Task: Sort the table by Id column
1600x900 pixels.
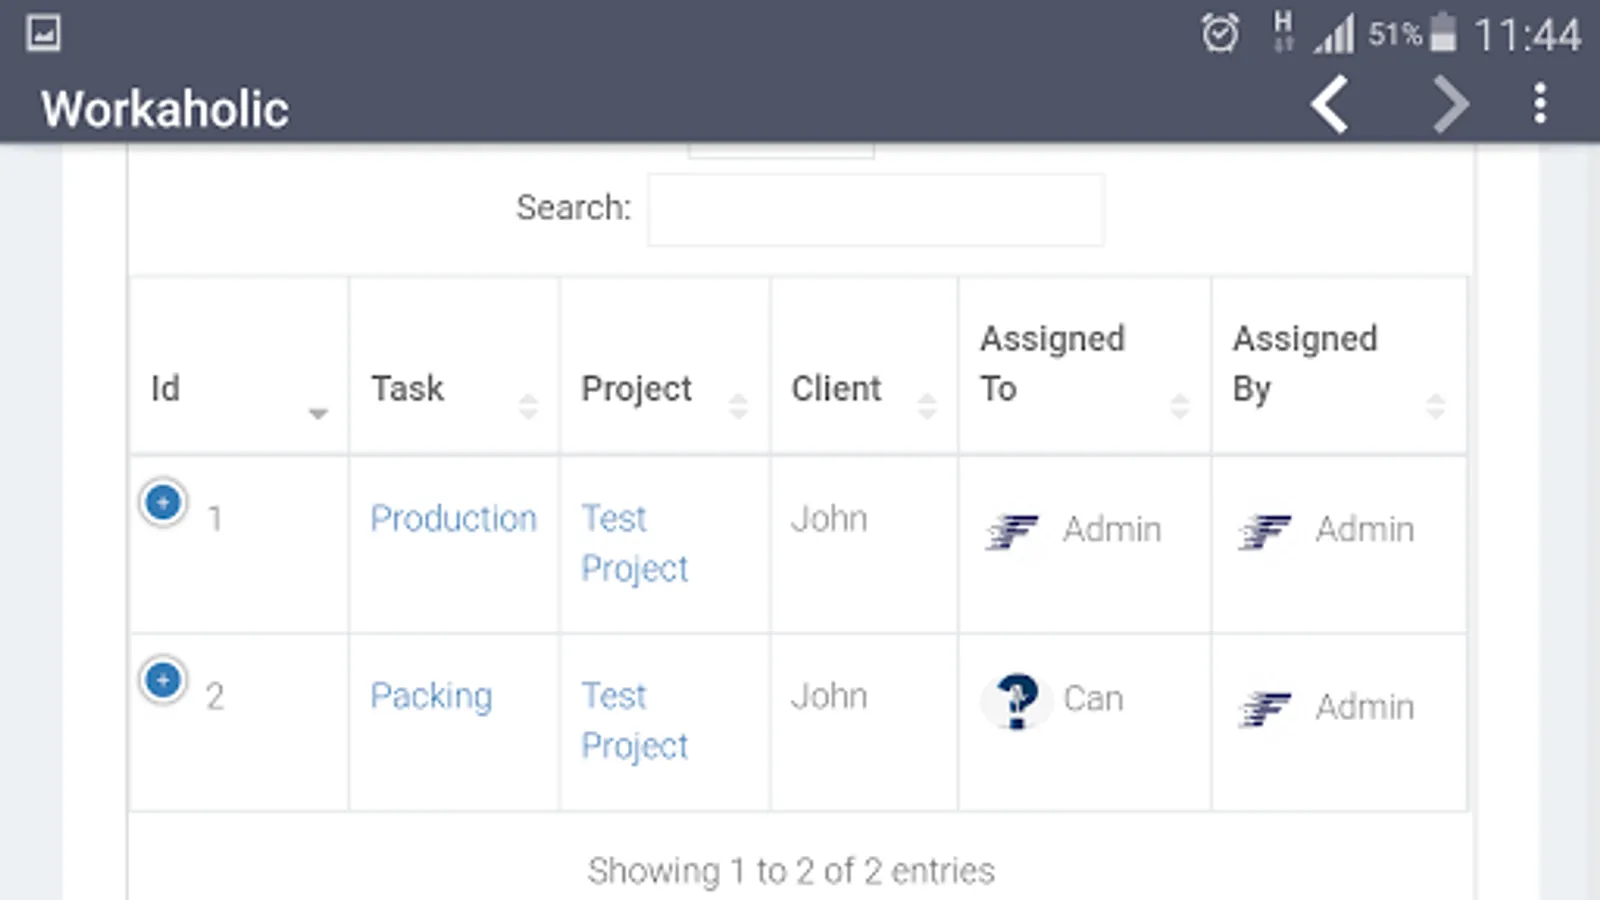Action: [238, 389]
